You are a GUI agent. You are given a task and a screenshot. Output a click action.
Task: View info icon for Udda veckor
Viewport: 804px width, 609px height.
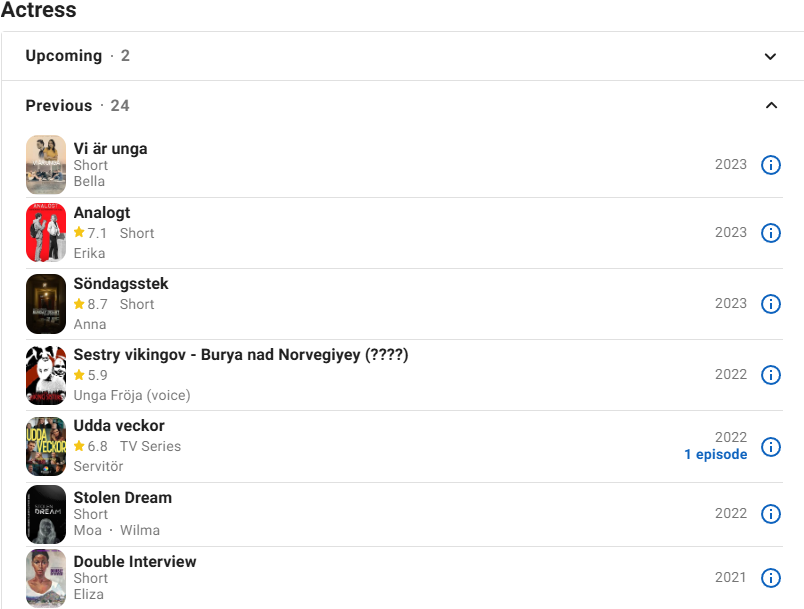pyautogui.click(x=770, y=446)
